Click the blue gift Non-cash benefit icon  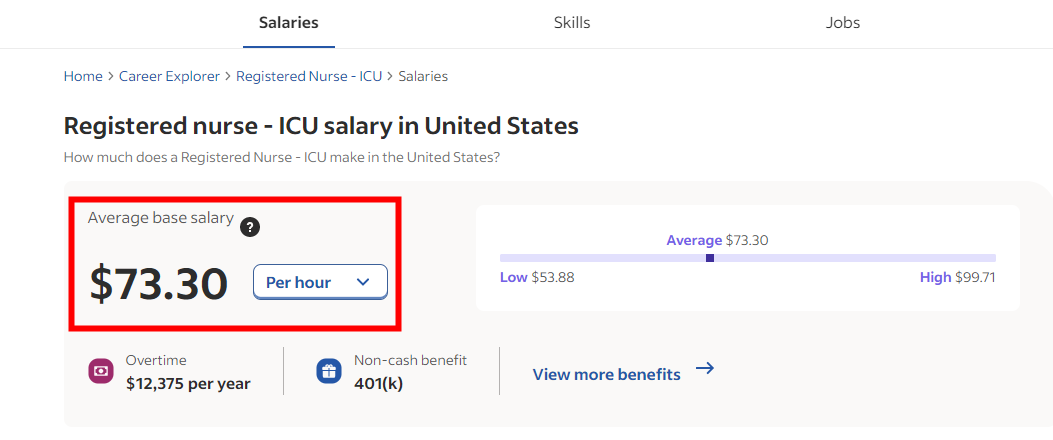click(329, 371)
